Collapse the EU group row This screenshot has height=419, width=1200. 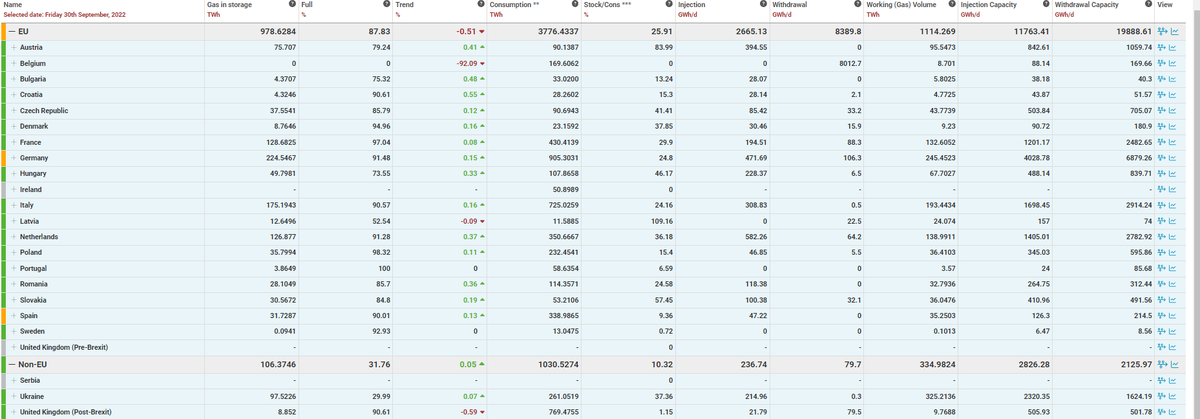pyautogui.click(x=12, y=32)
